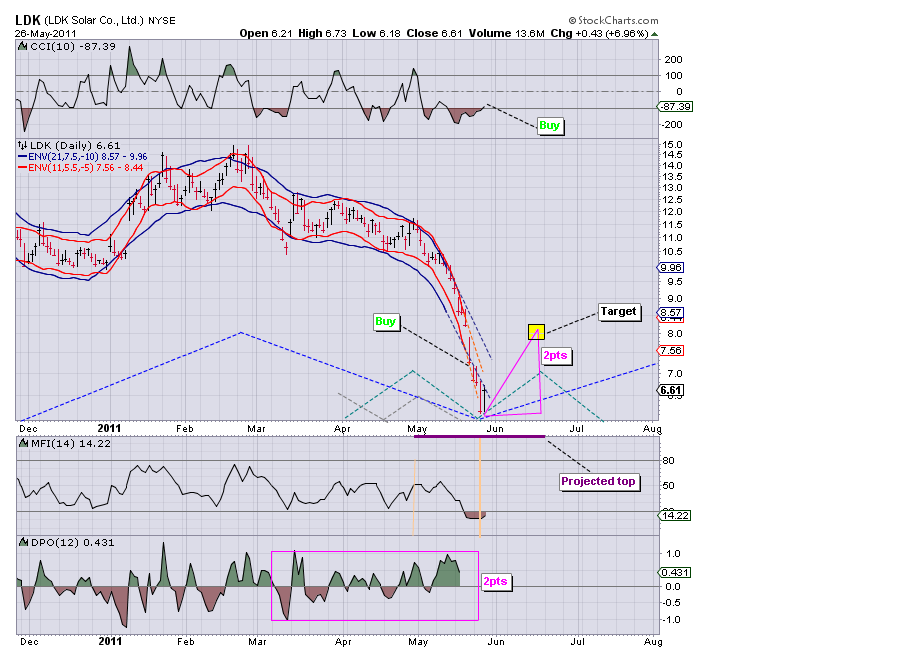Click the purple projected top bar above MFI
This screenshot has width=912, height=655.
(x=479, y=436)
